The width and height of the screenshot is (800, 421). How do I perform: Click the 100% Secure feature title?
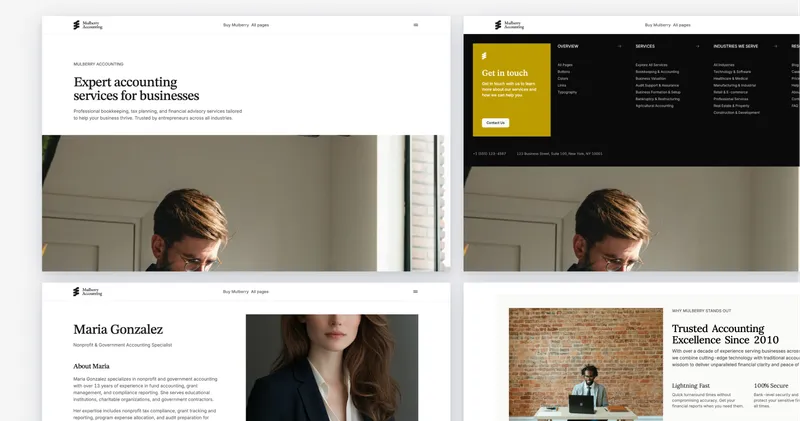click(771, 386)
